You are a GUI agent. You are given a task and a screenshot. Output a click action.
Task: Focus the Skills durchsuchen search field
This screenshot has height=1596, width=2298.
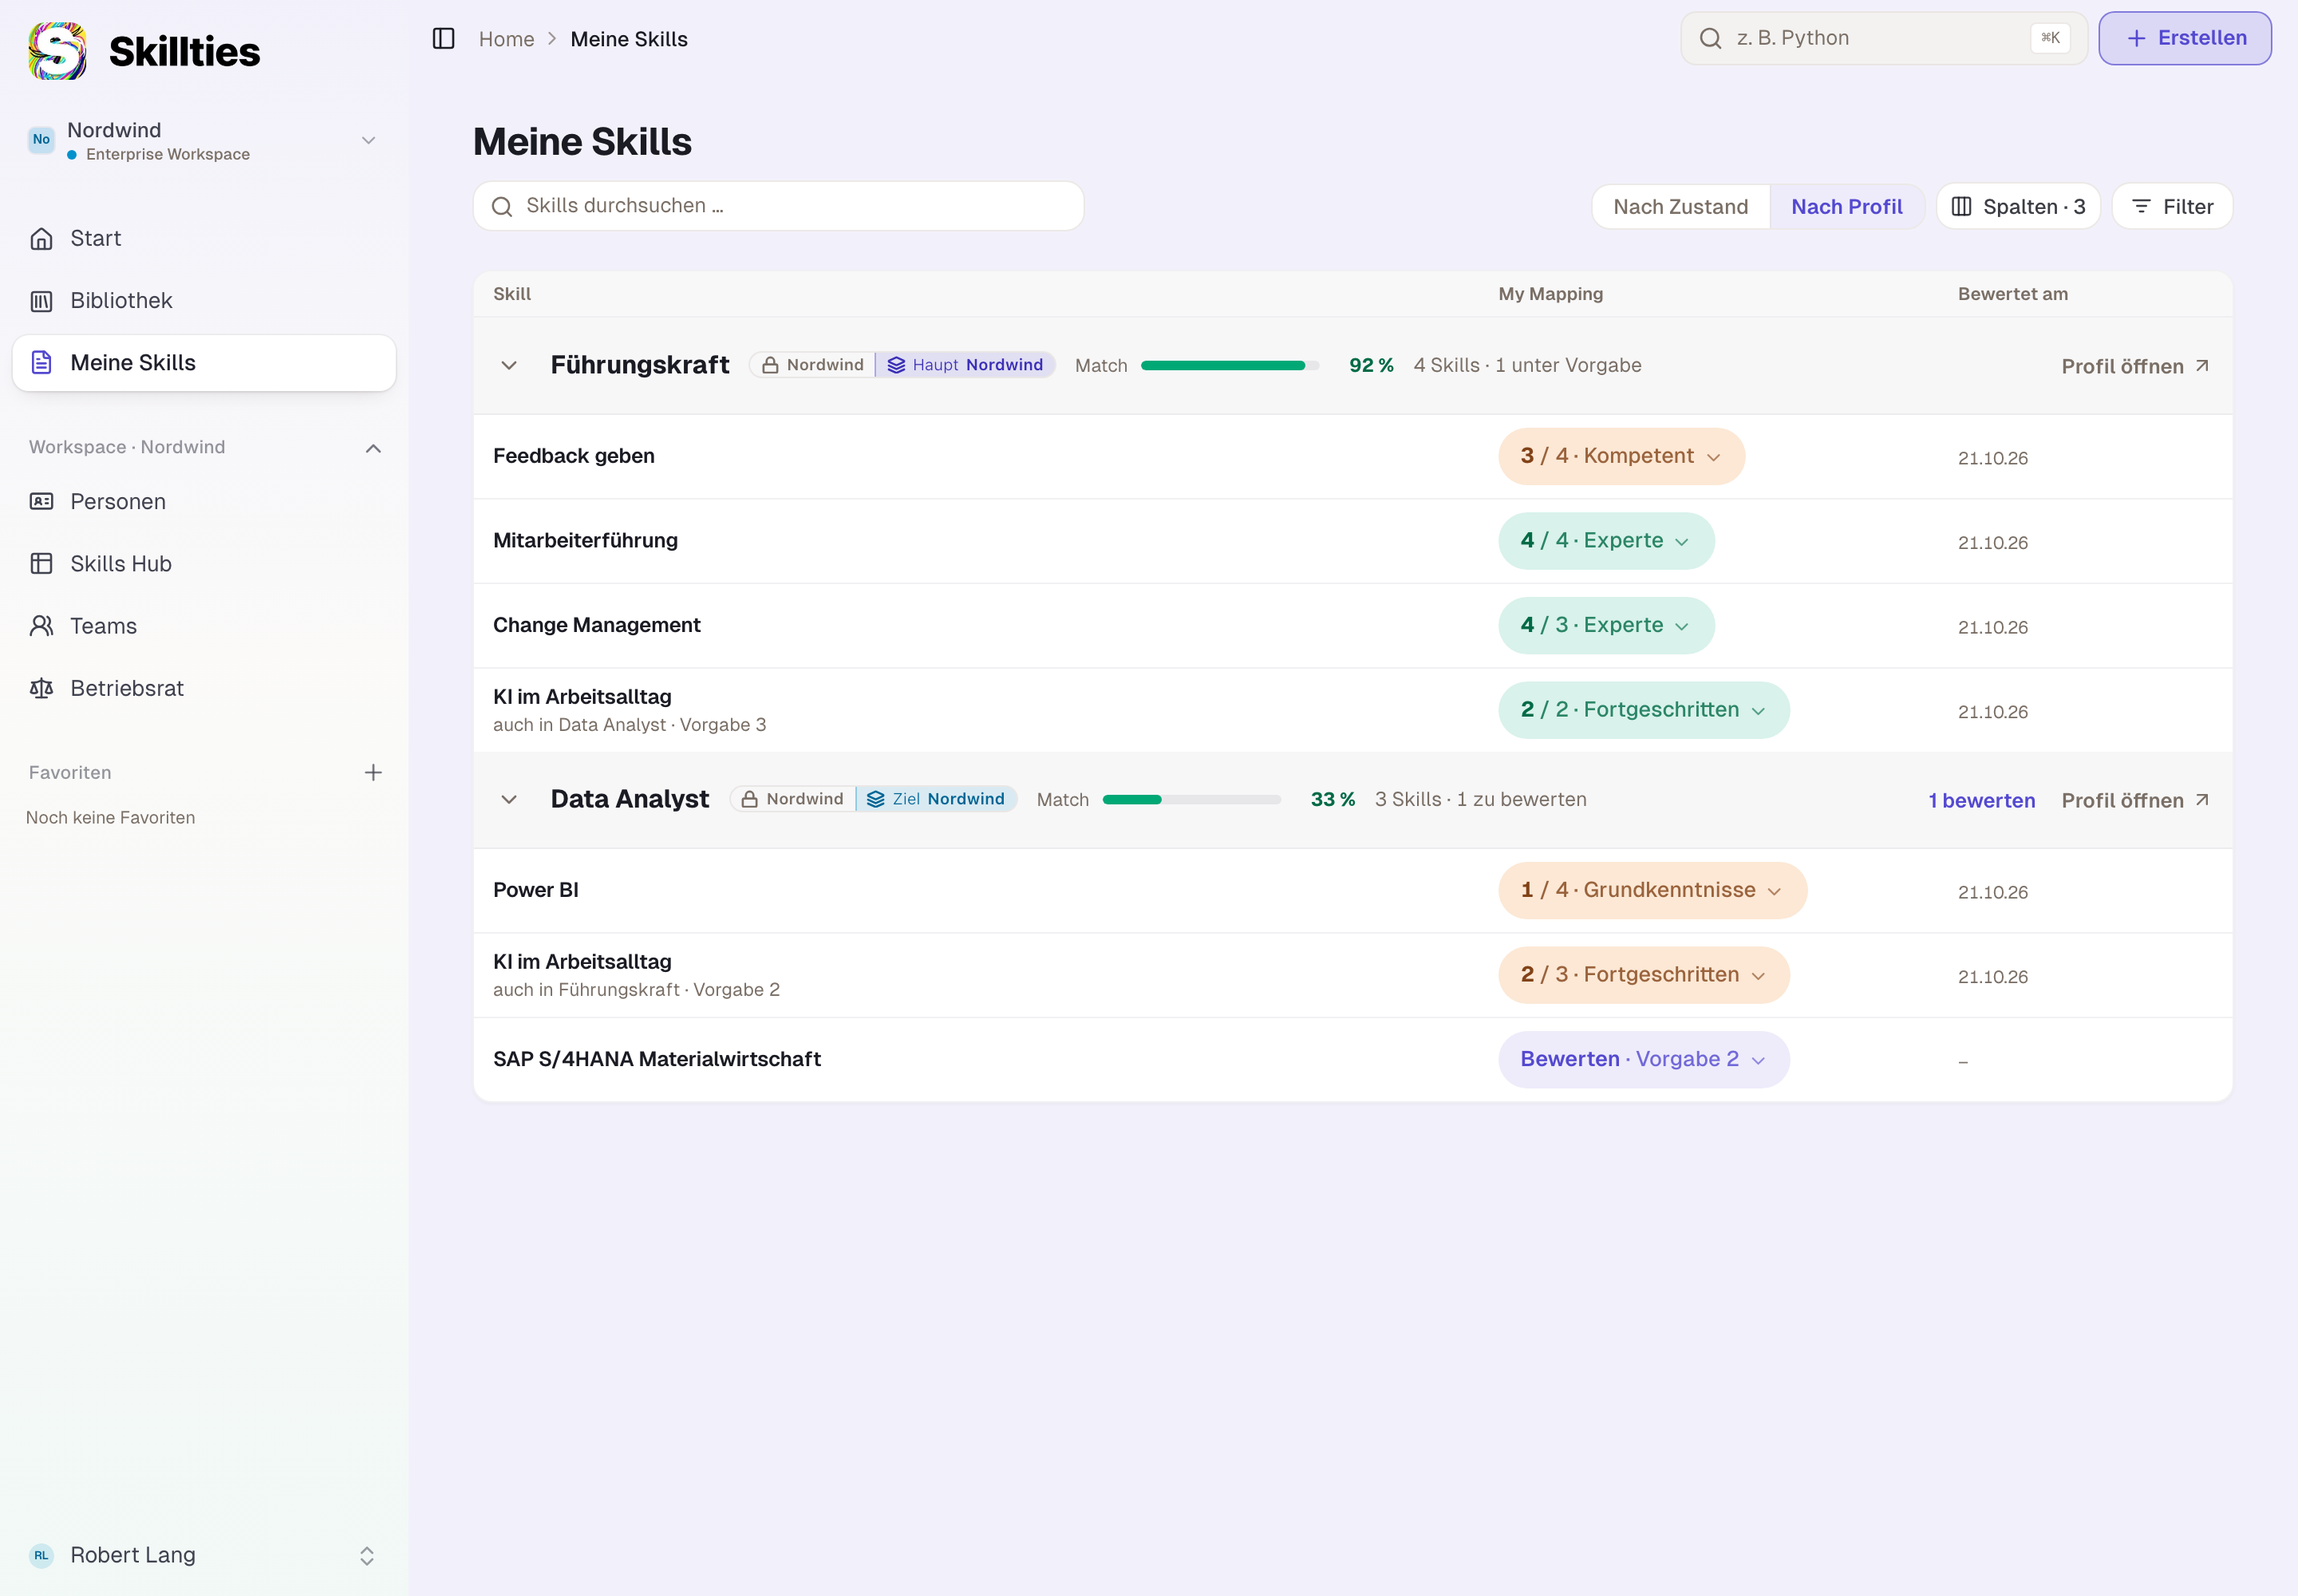(778, 206)
